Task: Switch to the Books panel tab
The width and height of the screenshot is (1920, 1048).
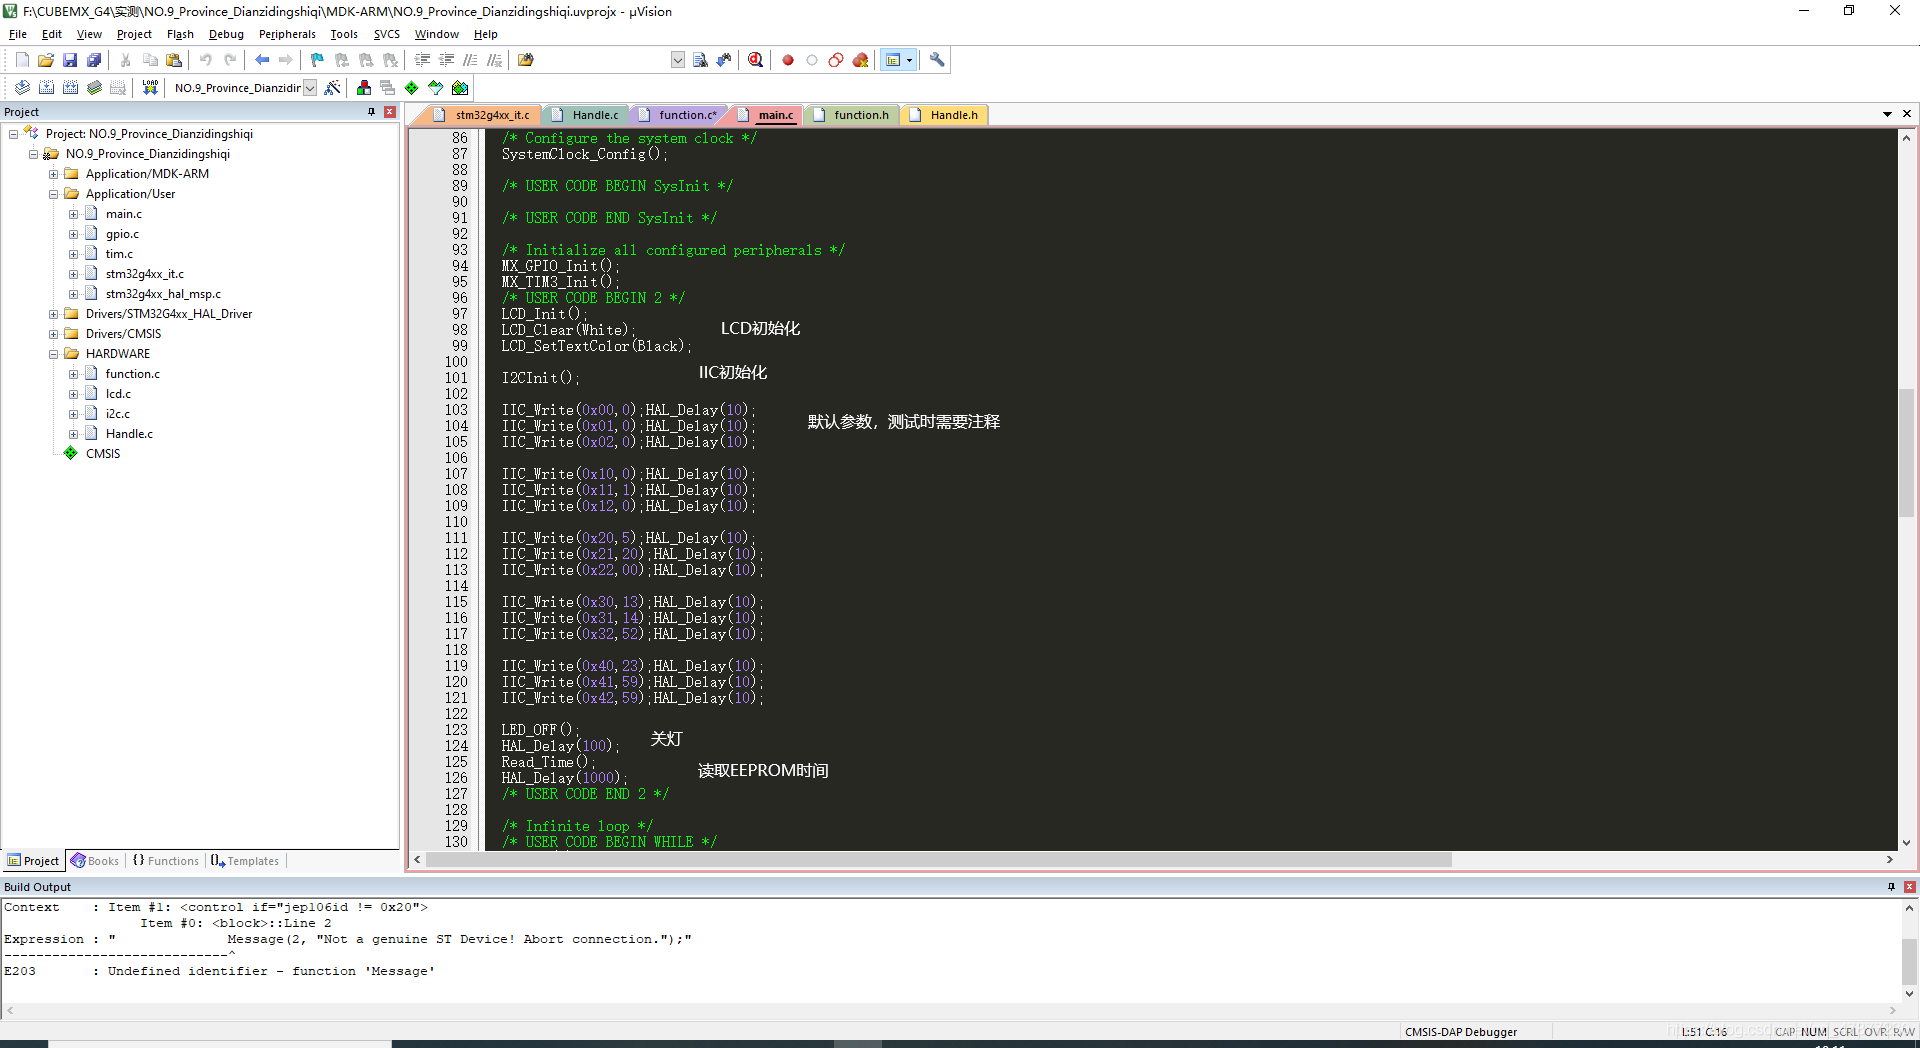Action: coord(95,861)
